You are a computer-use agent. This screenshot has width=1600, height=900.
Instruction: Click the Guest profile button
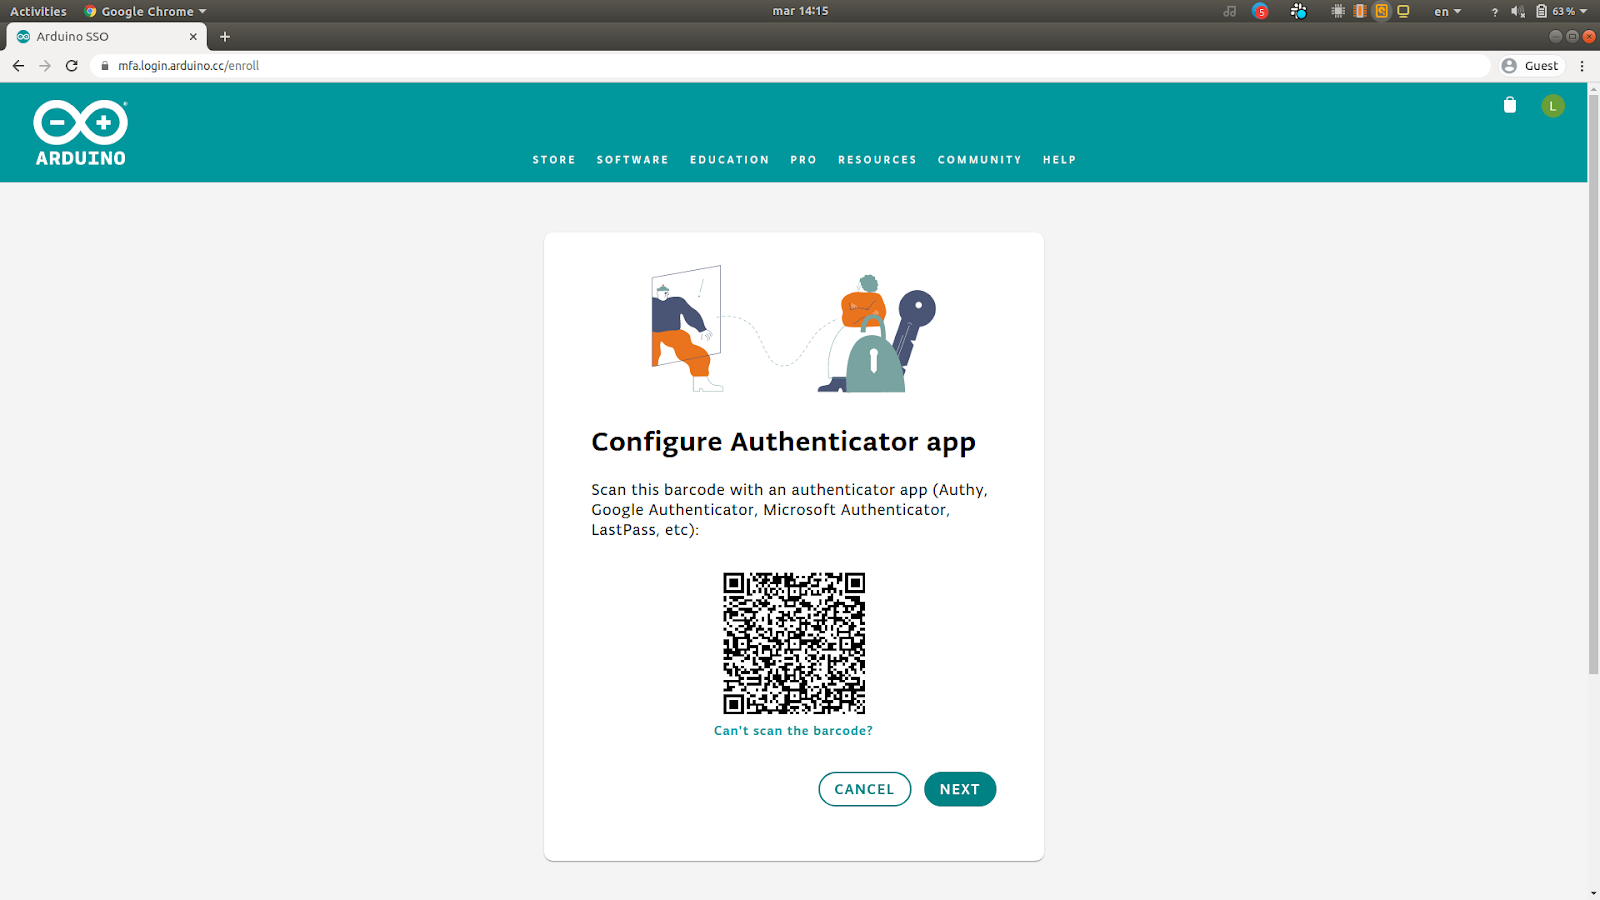coord(1531,66)
